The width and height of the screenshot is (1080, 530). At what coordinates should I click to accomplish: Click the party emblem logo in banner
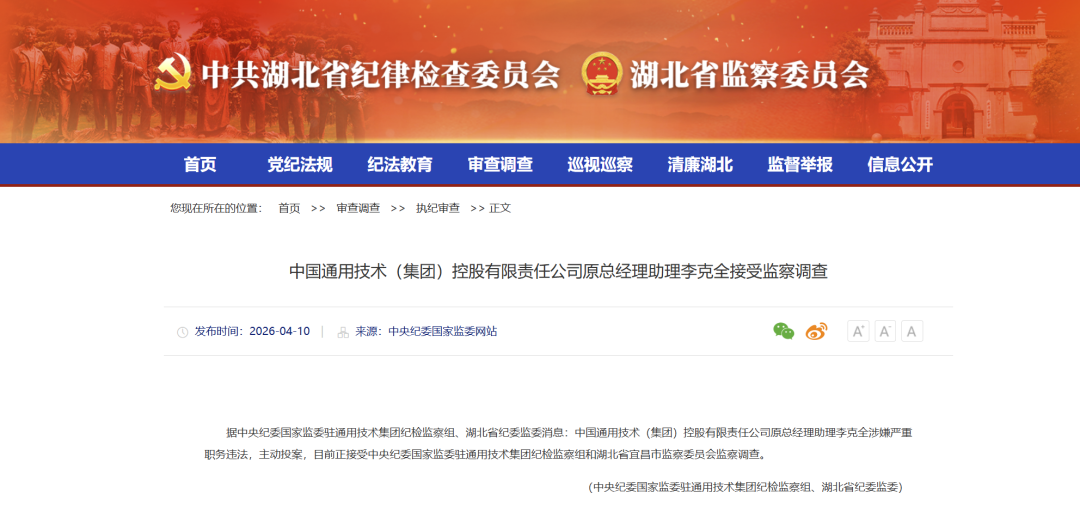[173, 74]
